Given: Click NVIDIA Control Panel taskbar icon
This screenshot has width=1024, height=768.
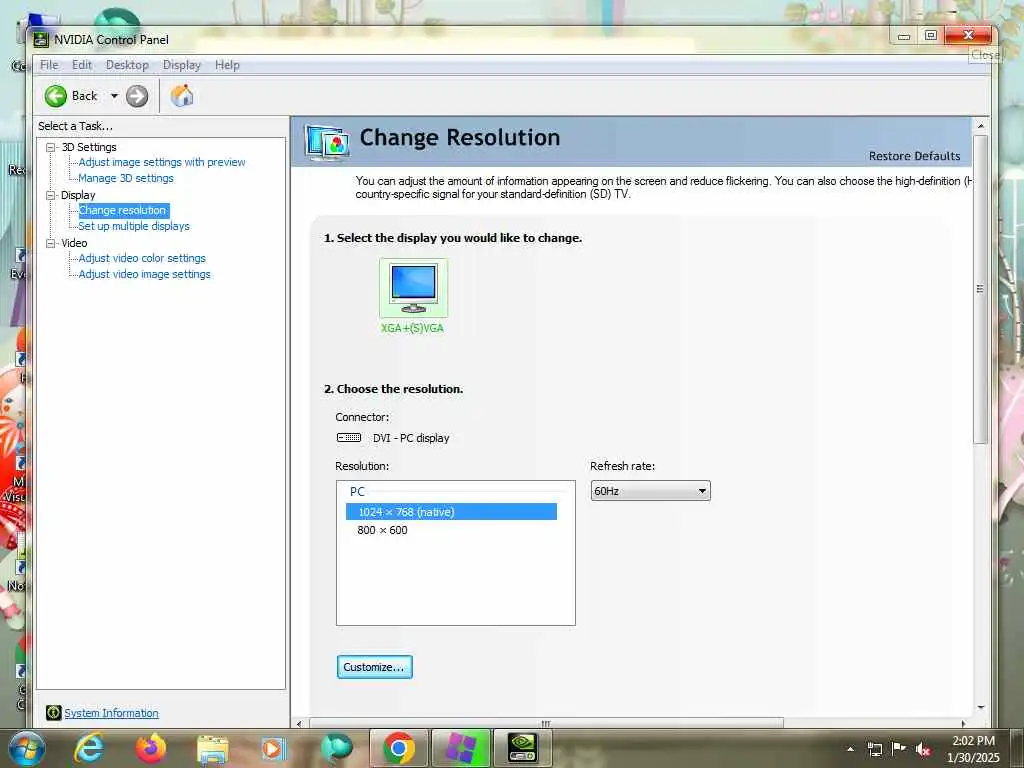Looking at the screenshot, I should coord(522,748).
